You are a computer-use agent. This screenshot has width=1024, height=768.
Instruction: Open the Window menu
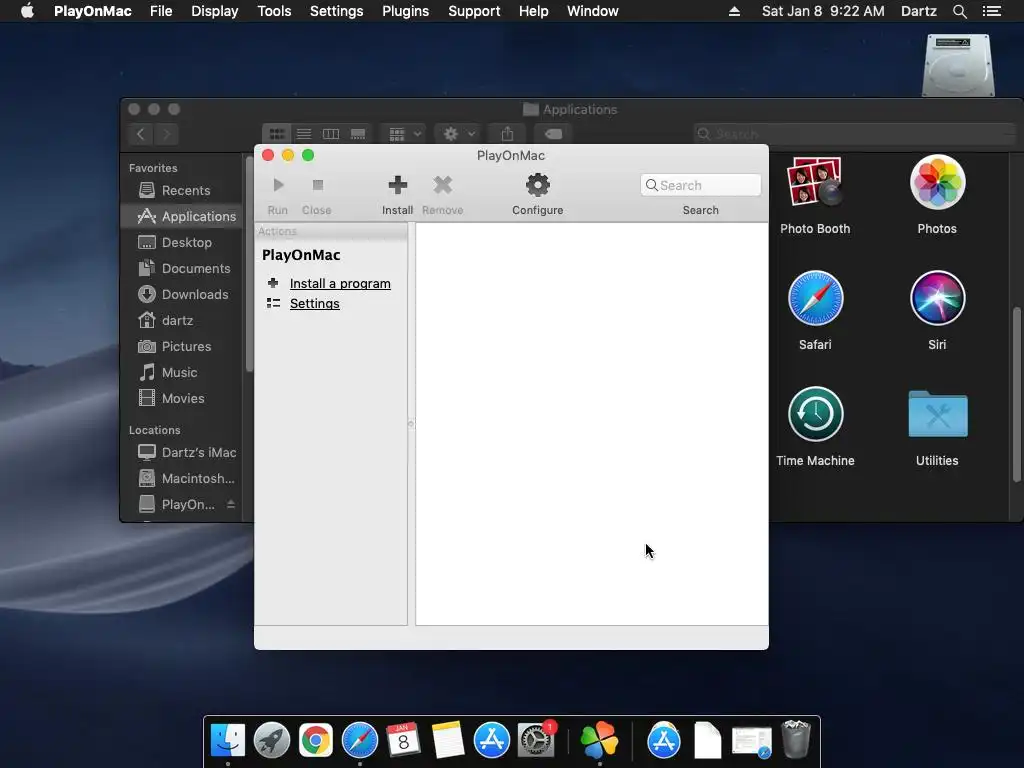coord(592,11)
